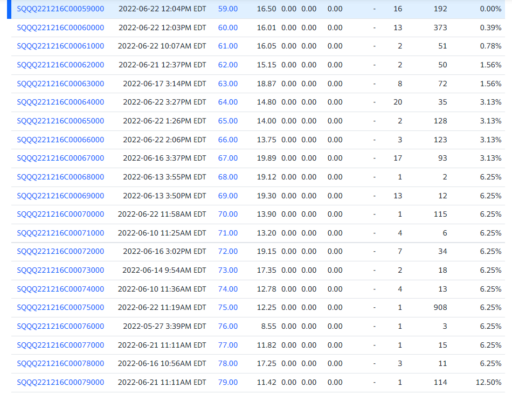This screenshot has height=394, width=512.
Task: Select the last price 16.50
Action: coord(266,9)
